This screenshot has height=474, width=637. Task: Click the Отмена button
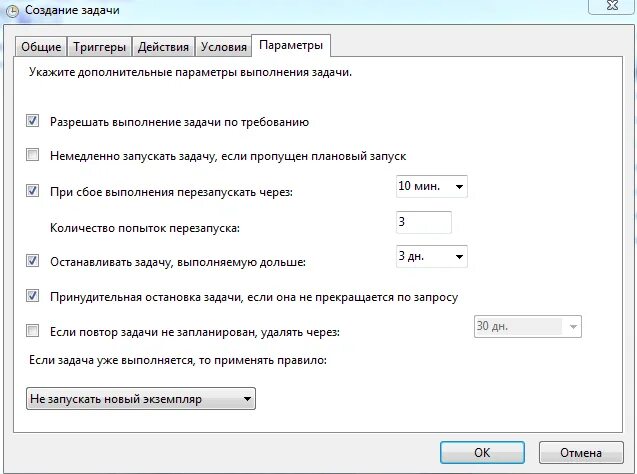[581, 452]
